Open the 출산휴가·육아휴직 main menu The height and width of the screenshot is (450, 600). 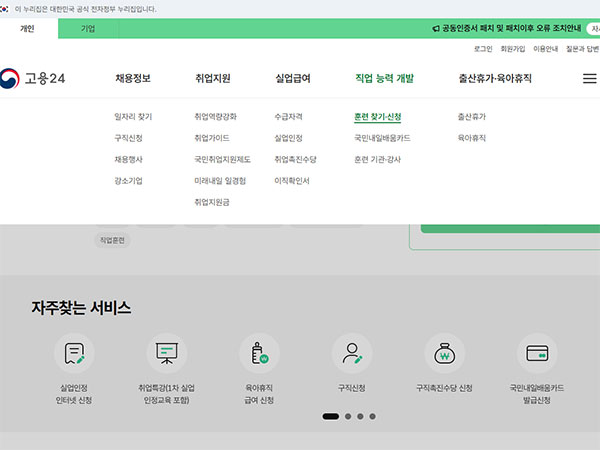point(495,78)
